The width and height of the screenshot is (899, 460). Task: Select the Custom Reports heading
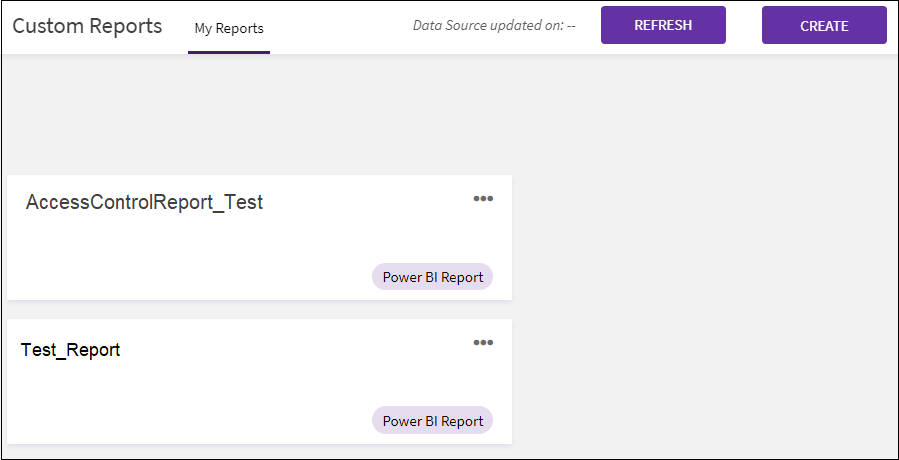point(87,26)
